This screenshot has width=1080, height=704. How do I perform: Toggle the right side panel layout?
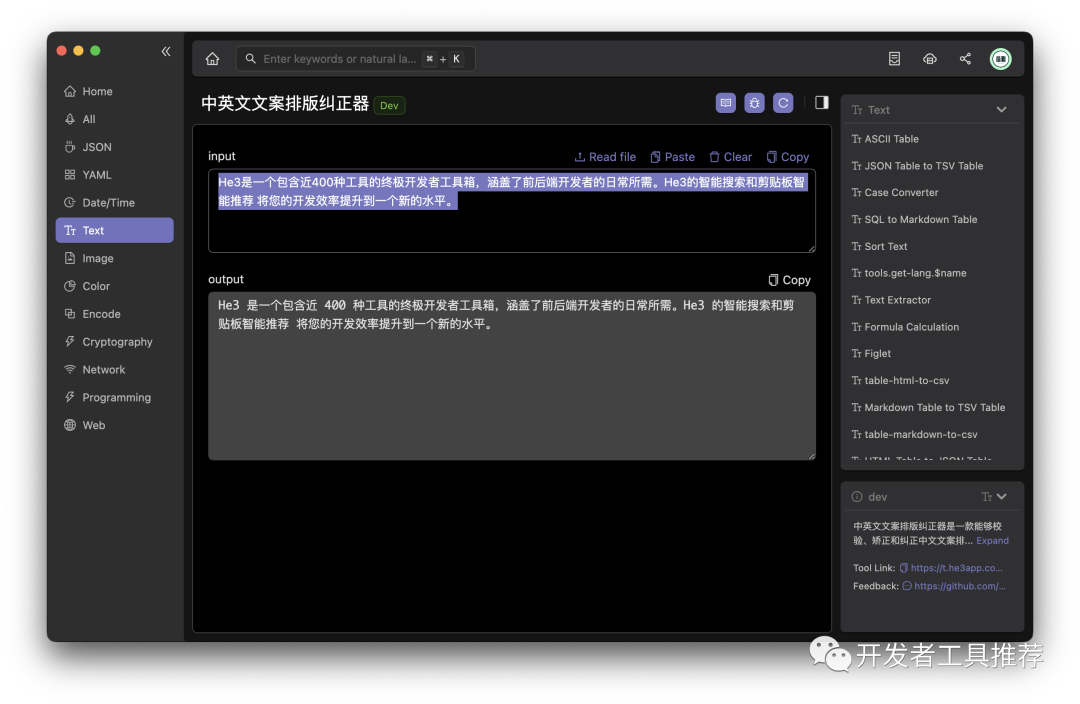point(821,103)
